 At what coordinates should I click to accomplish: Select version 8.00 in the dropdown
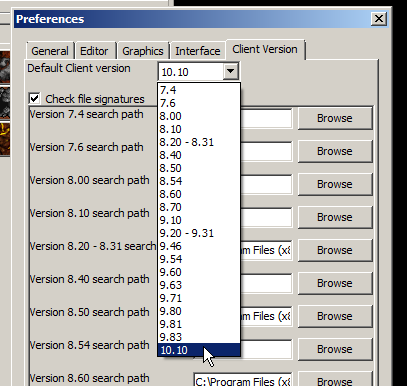point(199,116)
